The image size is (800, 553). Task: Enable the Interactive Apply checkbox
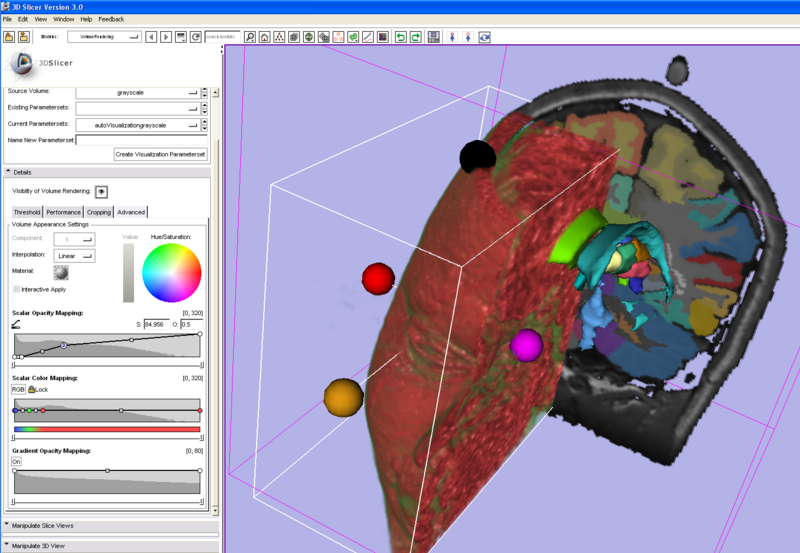point(16,289)
